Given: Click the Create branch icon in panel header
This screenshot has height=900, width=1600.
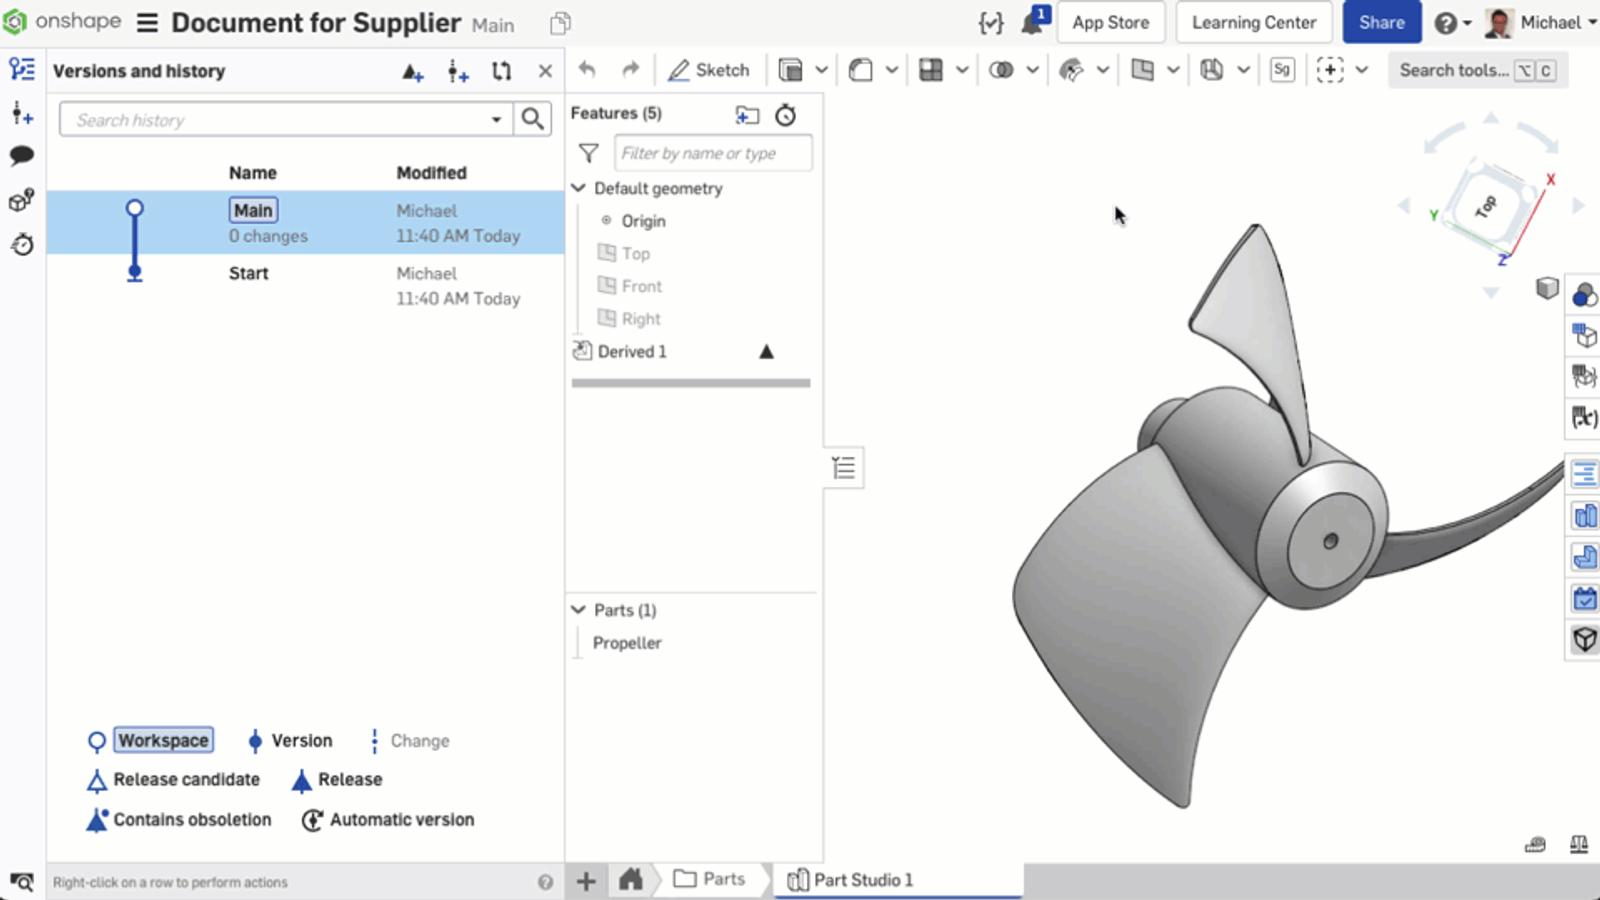Looking at the screenshot, I should pyautogui.click(x=458, y=71).
